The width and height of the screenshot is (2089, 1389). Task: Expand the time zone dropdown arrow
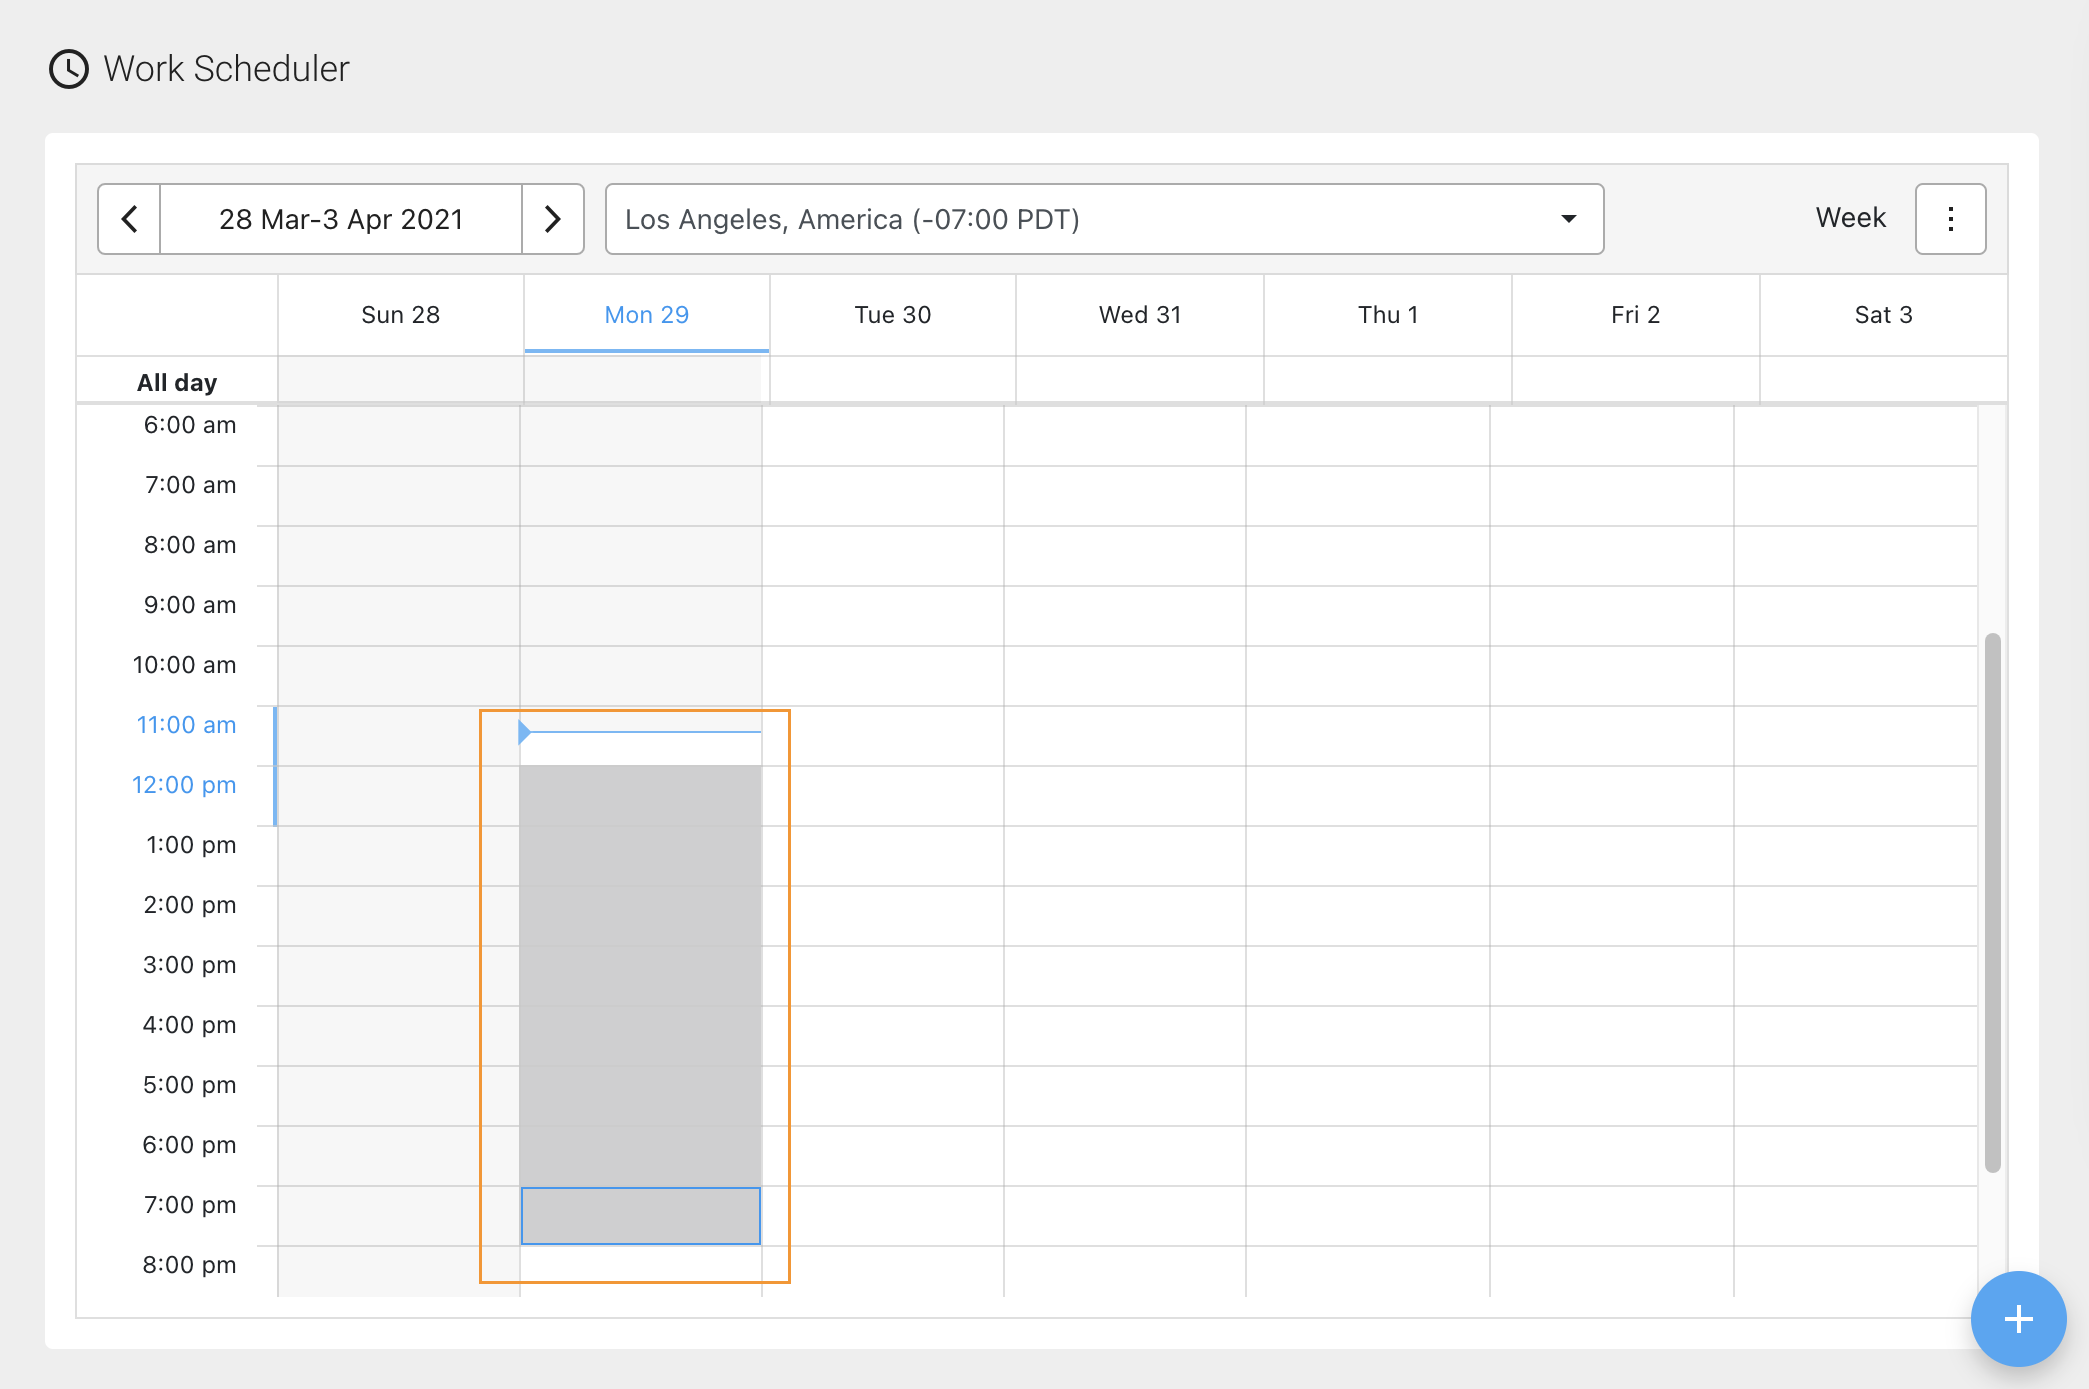[1568, 219]
